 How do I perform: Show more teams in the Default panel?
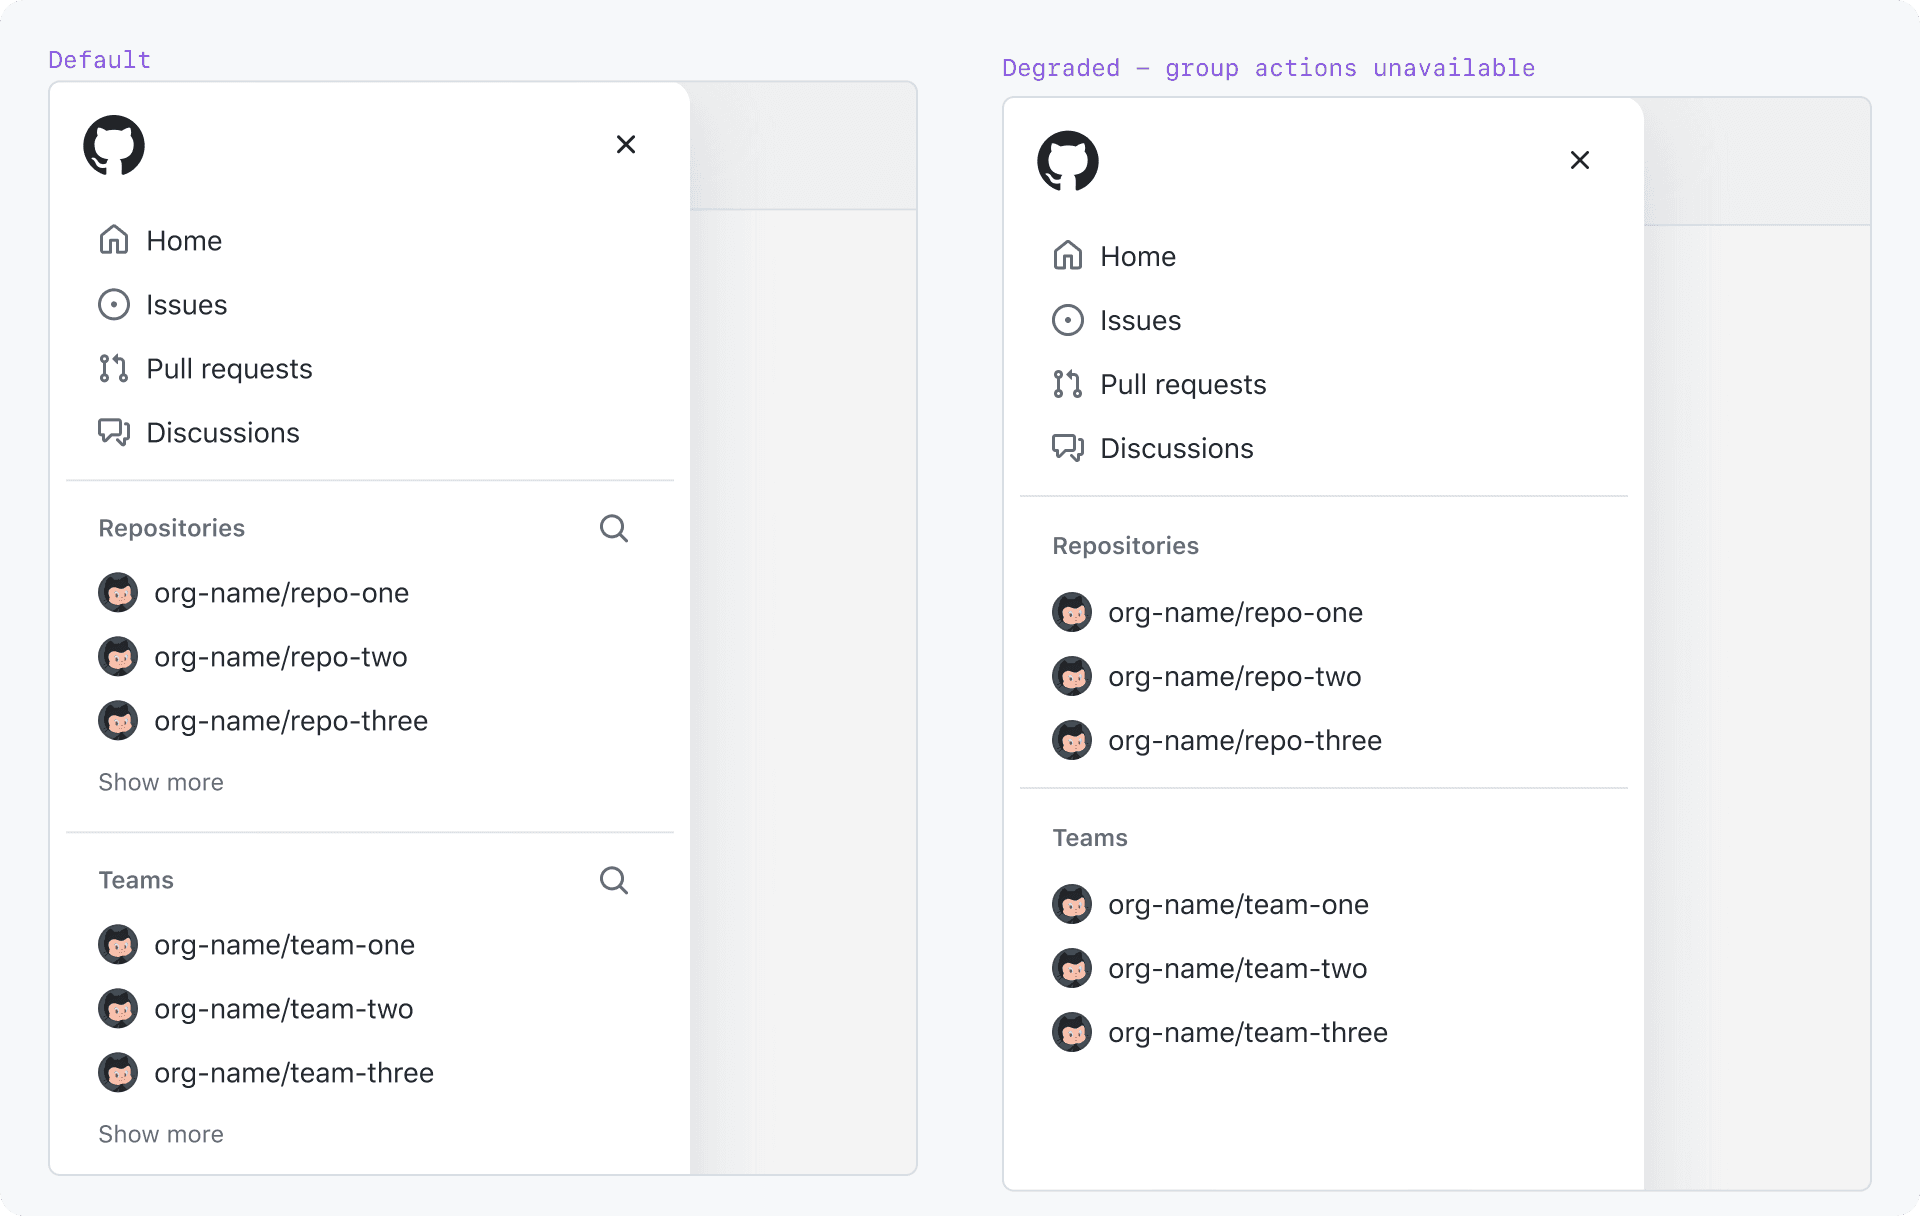point(161,1134)
